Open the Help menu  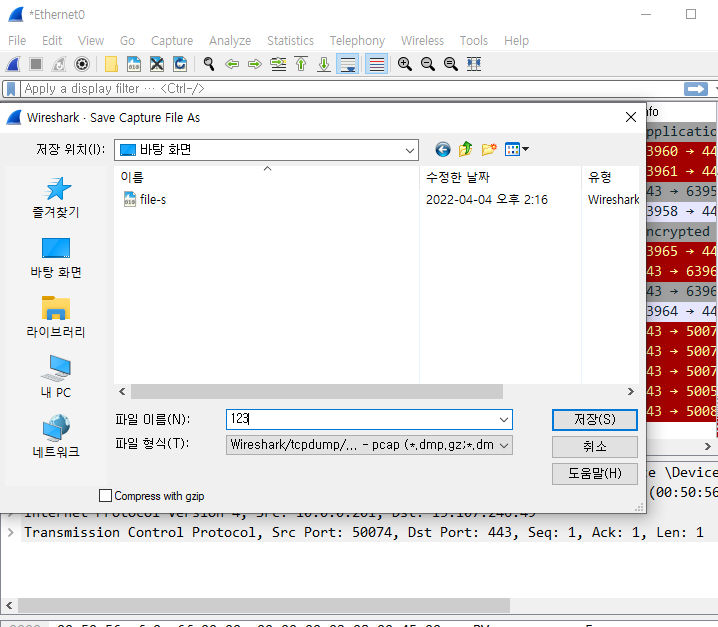[x=516, y=41]
